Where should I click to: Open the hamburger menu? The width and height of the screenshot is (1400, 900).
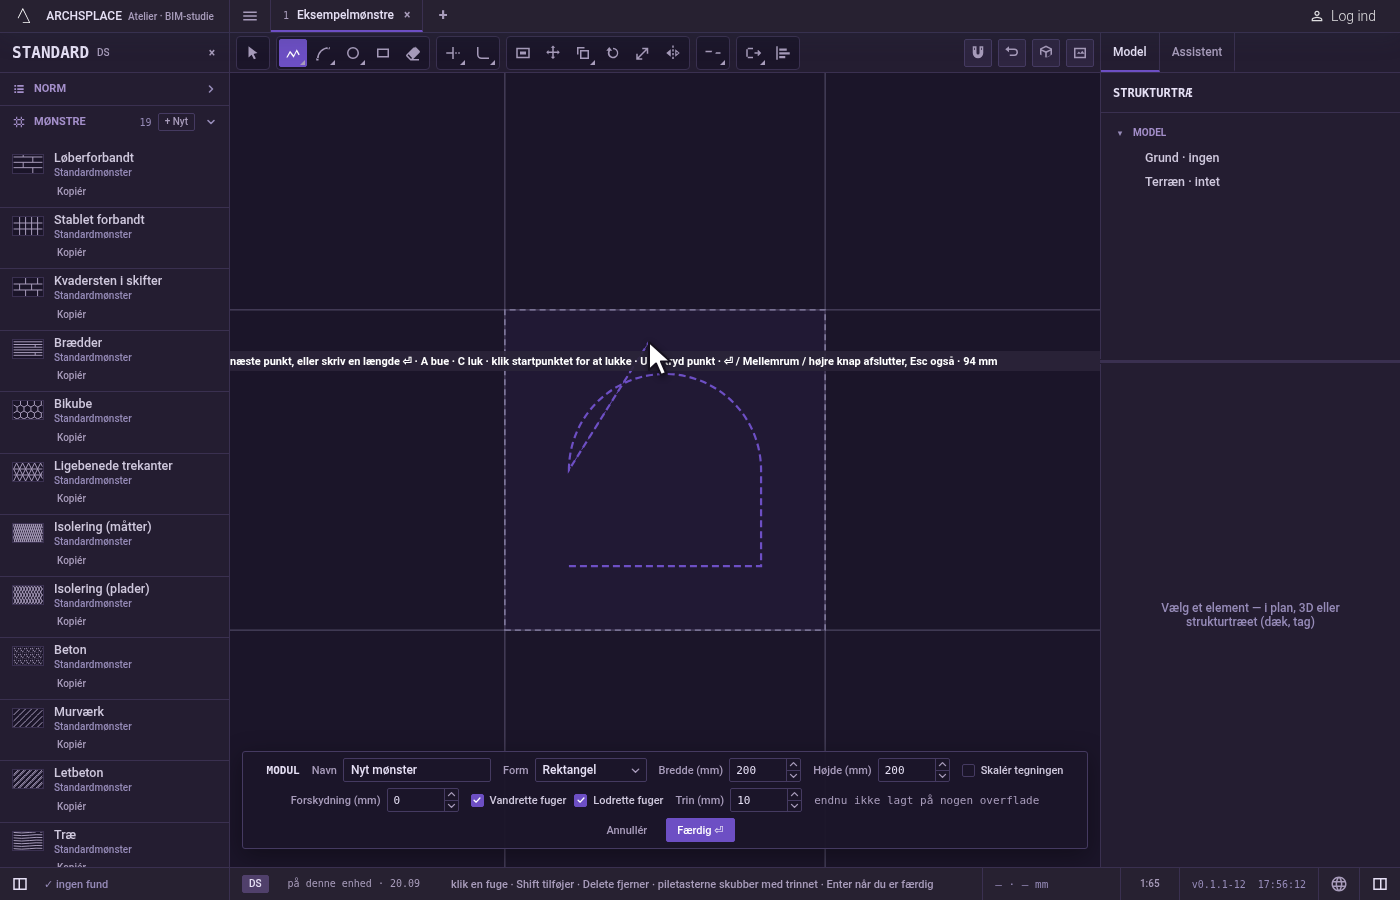pos(250,16)
